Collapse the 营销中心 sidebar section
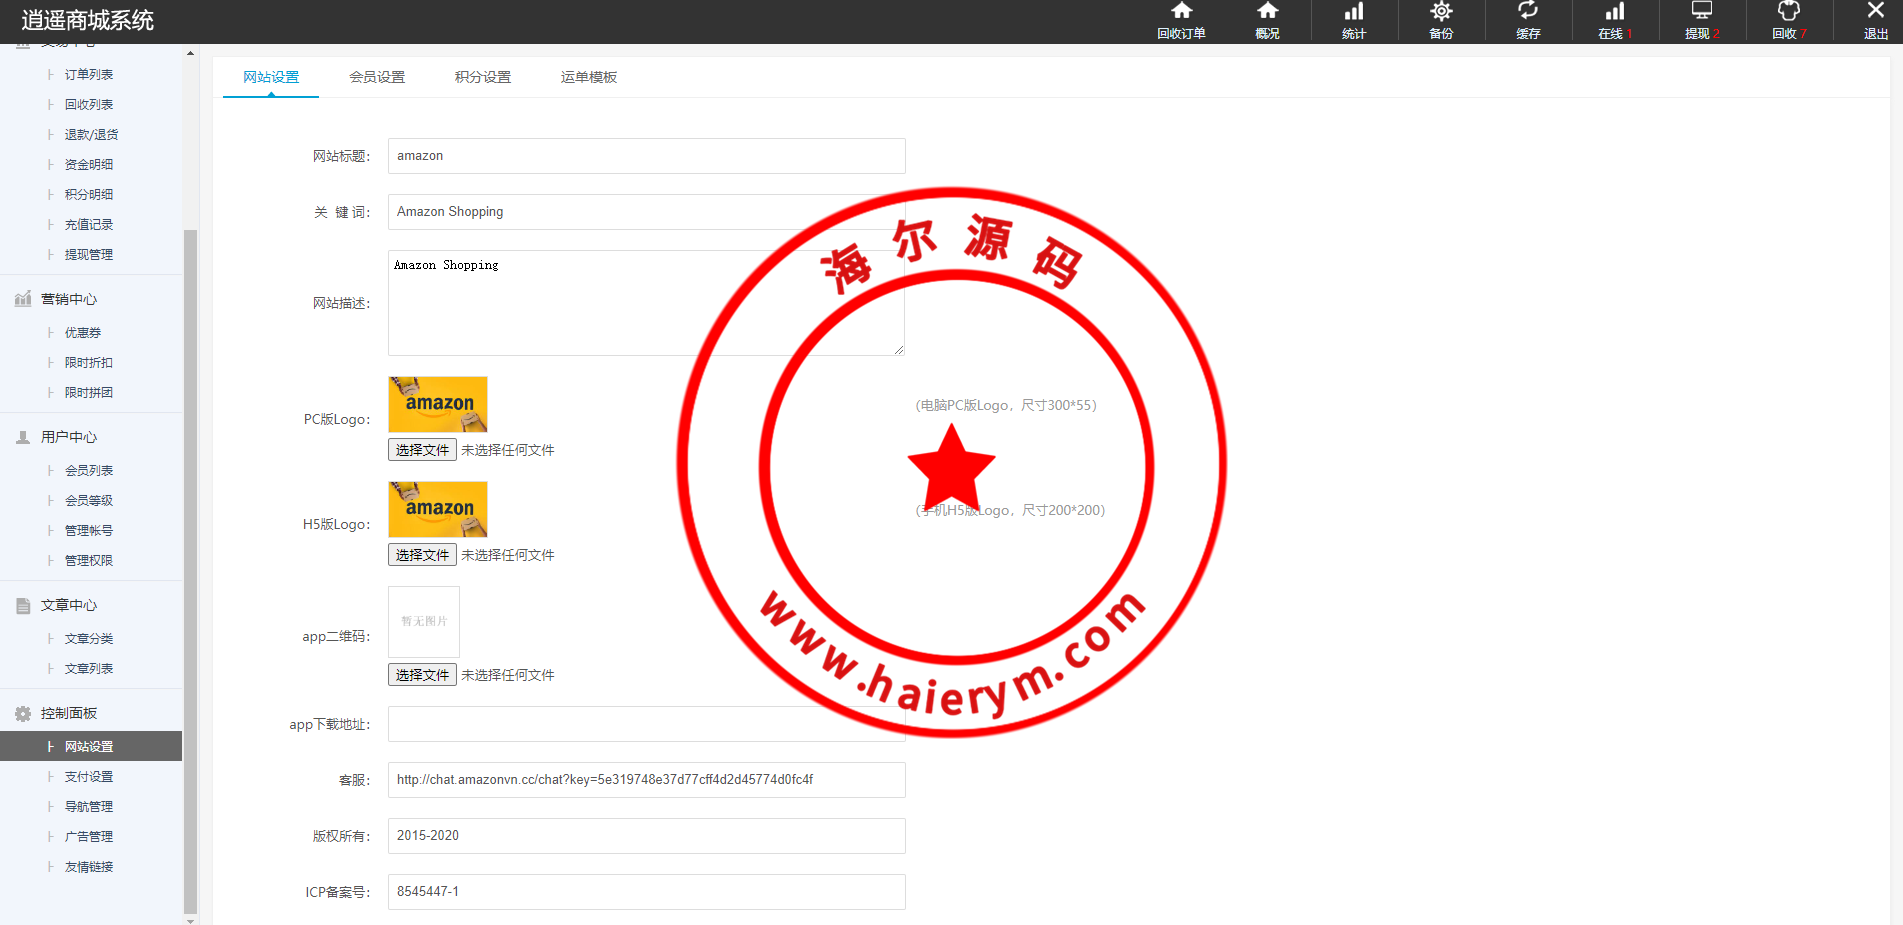 [x=69, y=299]
